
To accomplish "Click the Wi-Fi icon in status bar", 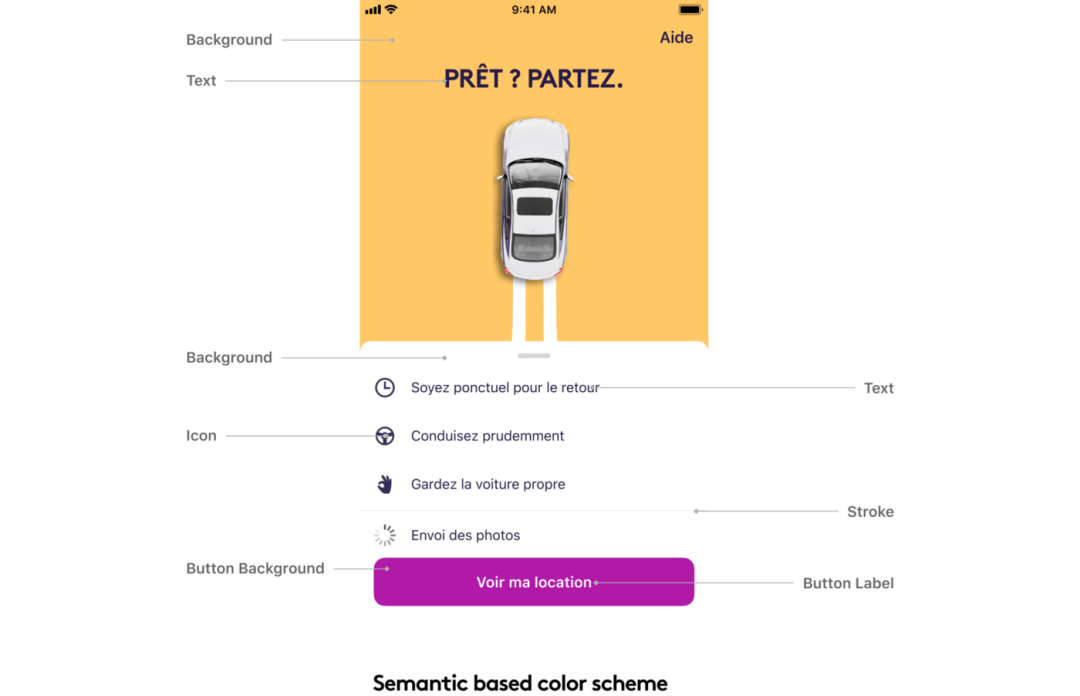I will (x=391, y=10).
